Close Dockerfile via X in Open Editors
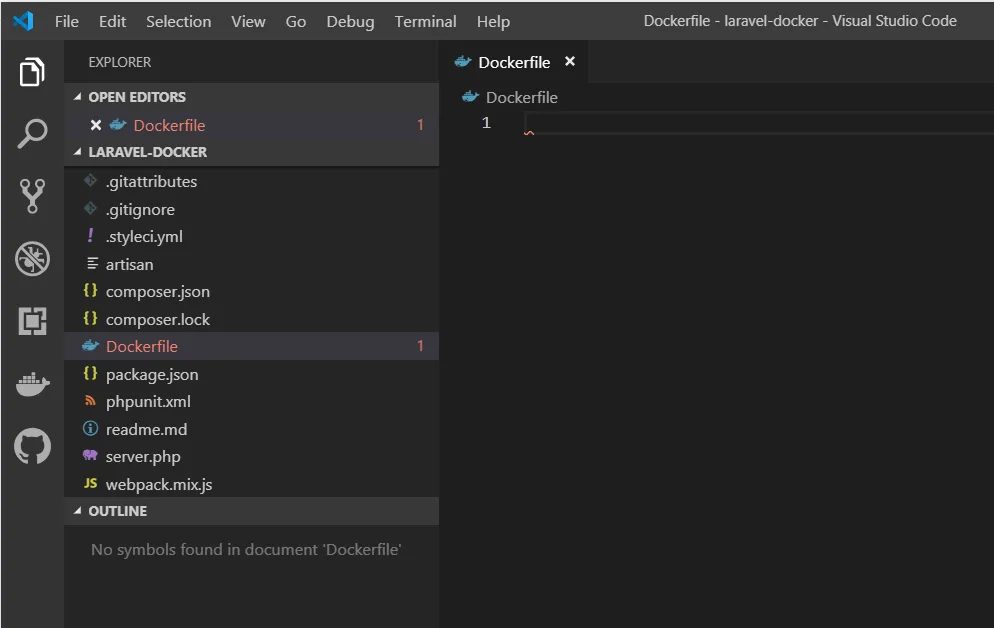 96,125
